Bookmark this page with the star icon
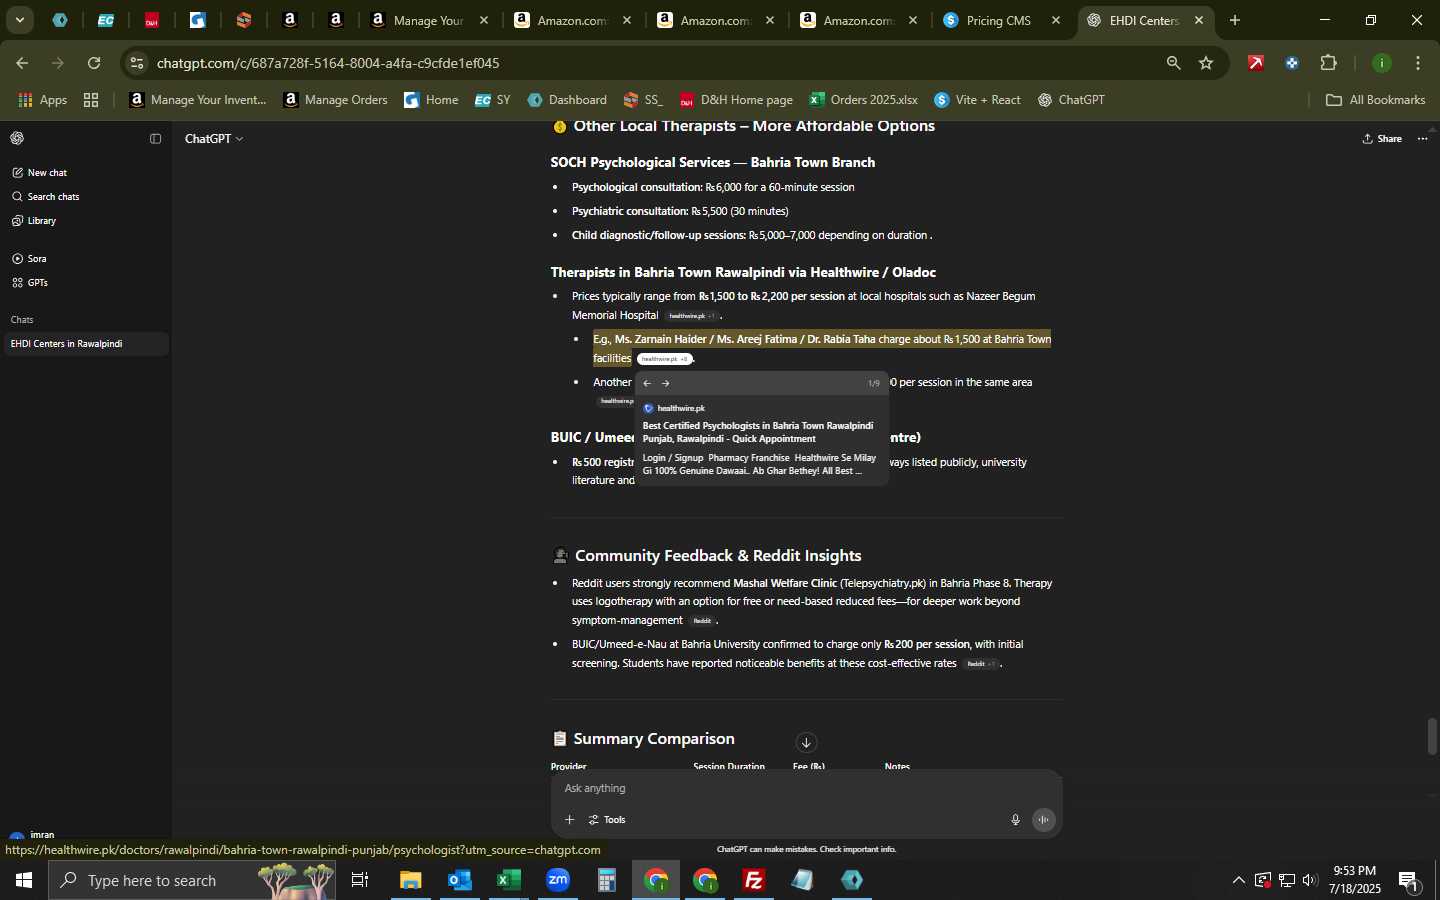Screen dimensions: 1440x900 click(x=1206, y=63)
